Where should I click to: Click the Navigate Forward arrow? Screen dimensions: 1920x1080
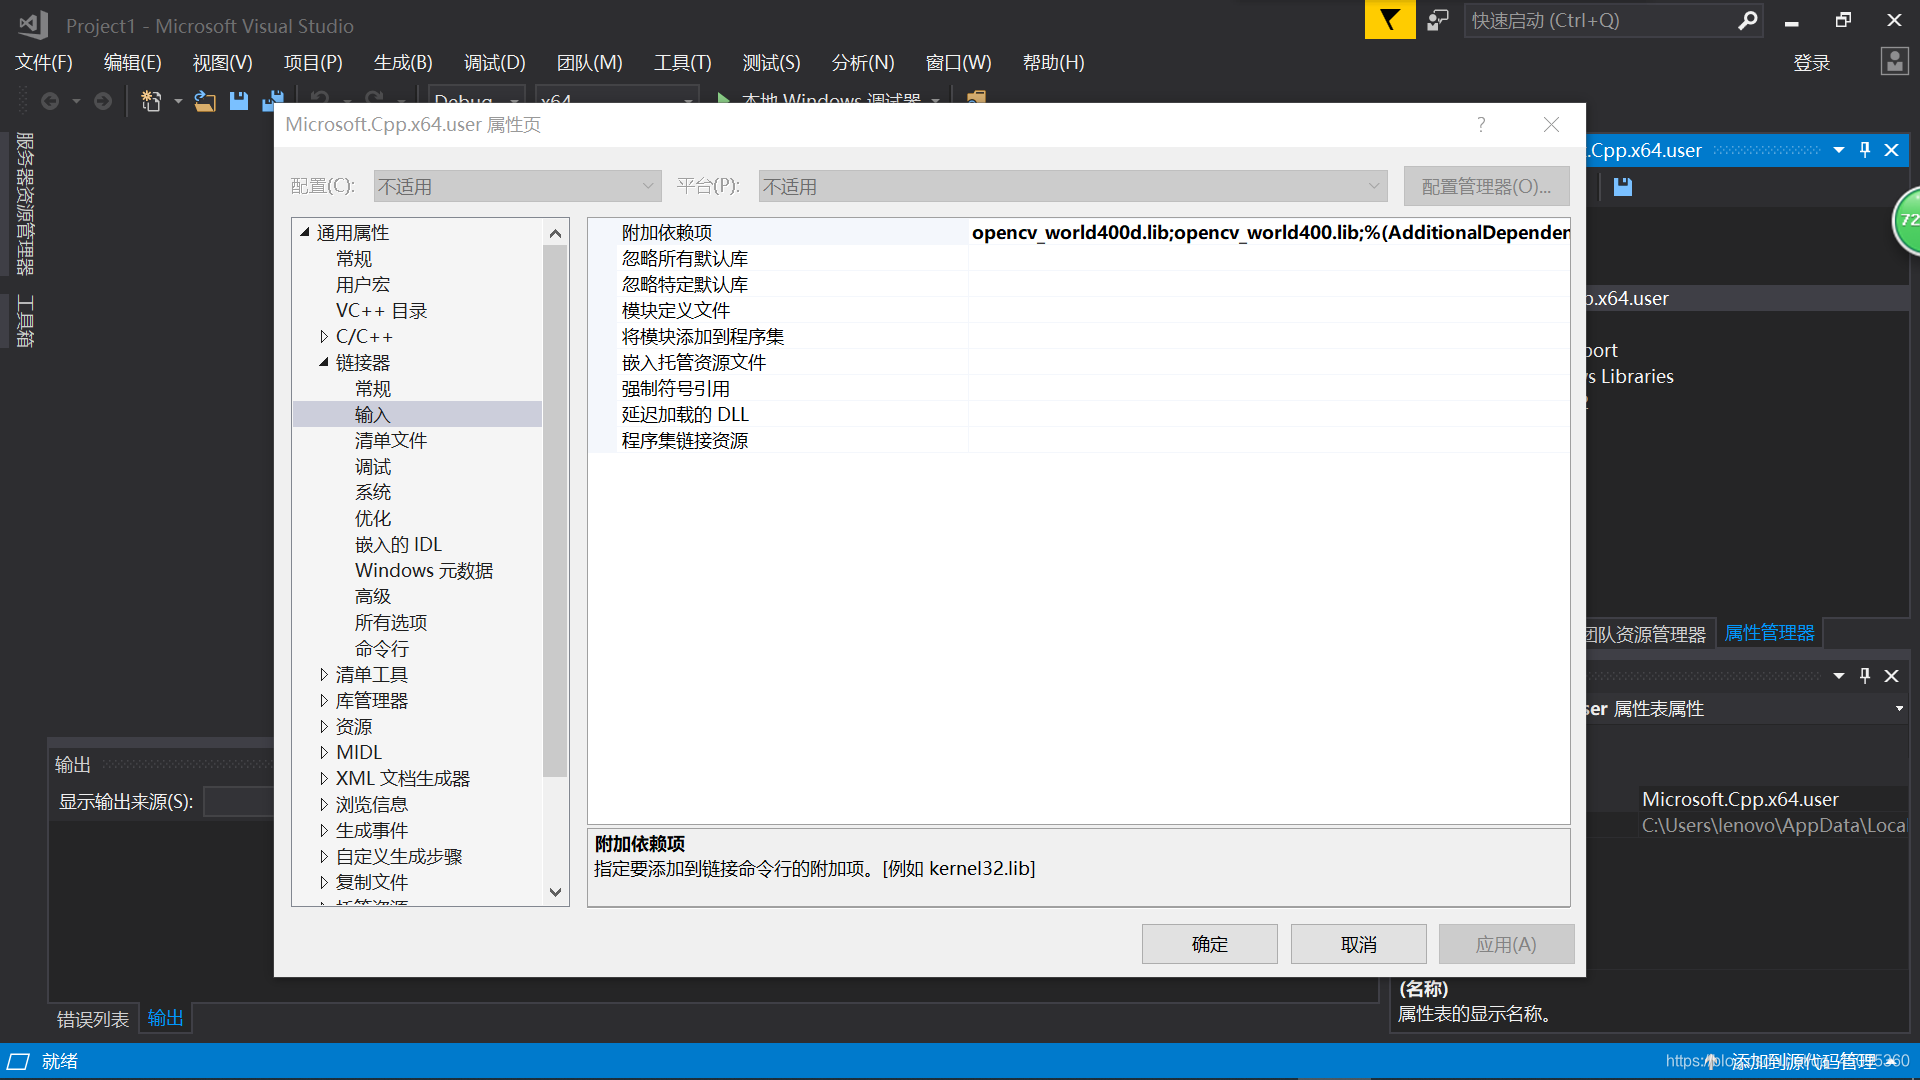tap(102, 101)
